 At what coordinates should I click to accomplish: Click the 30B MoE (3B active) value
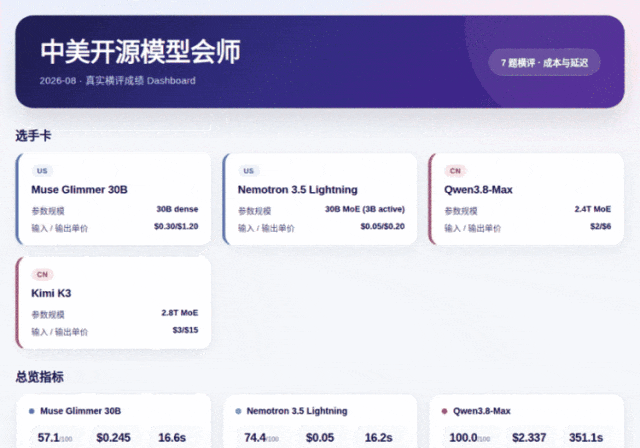click(x=364, y=209)
